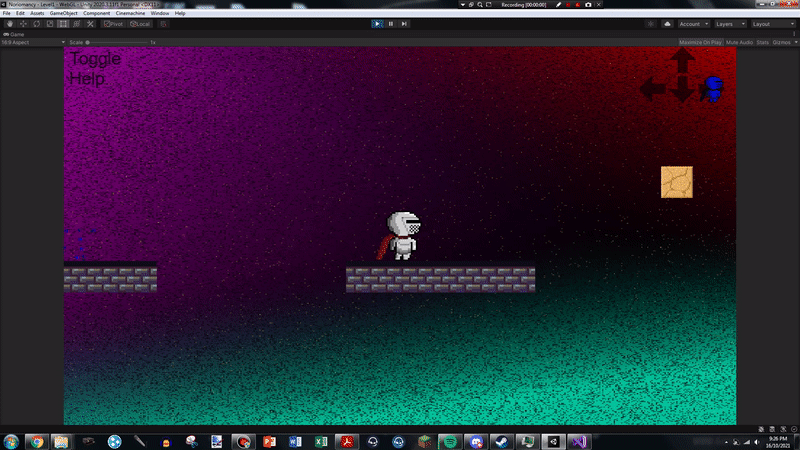Open the Layers dropdown
The image size is (800, 450).
tap(730, 24)
